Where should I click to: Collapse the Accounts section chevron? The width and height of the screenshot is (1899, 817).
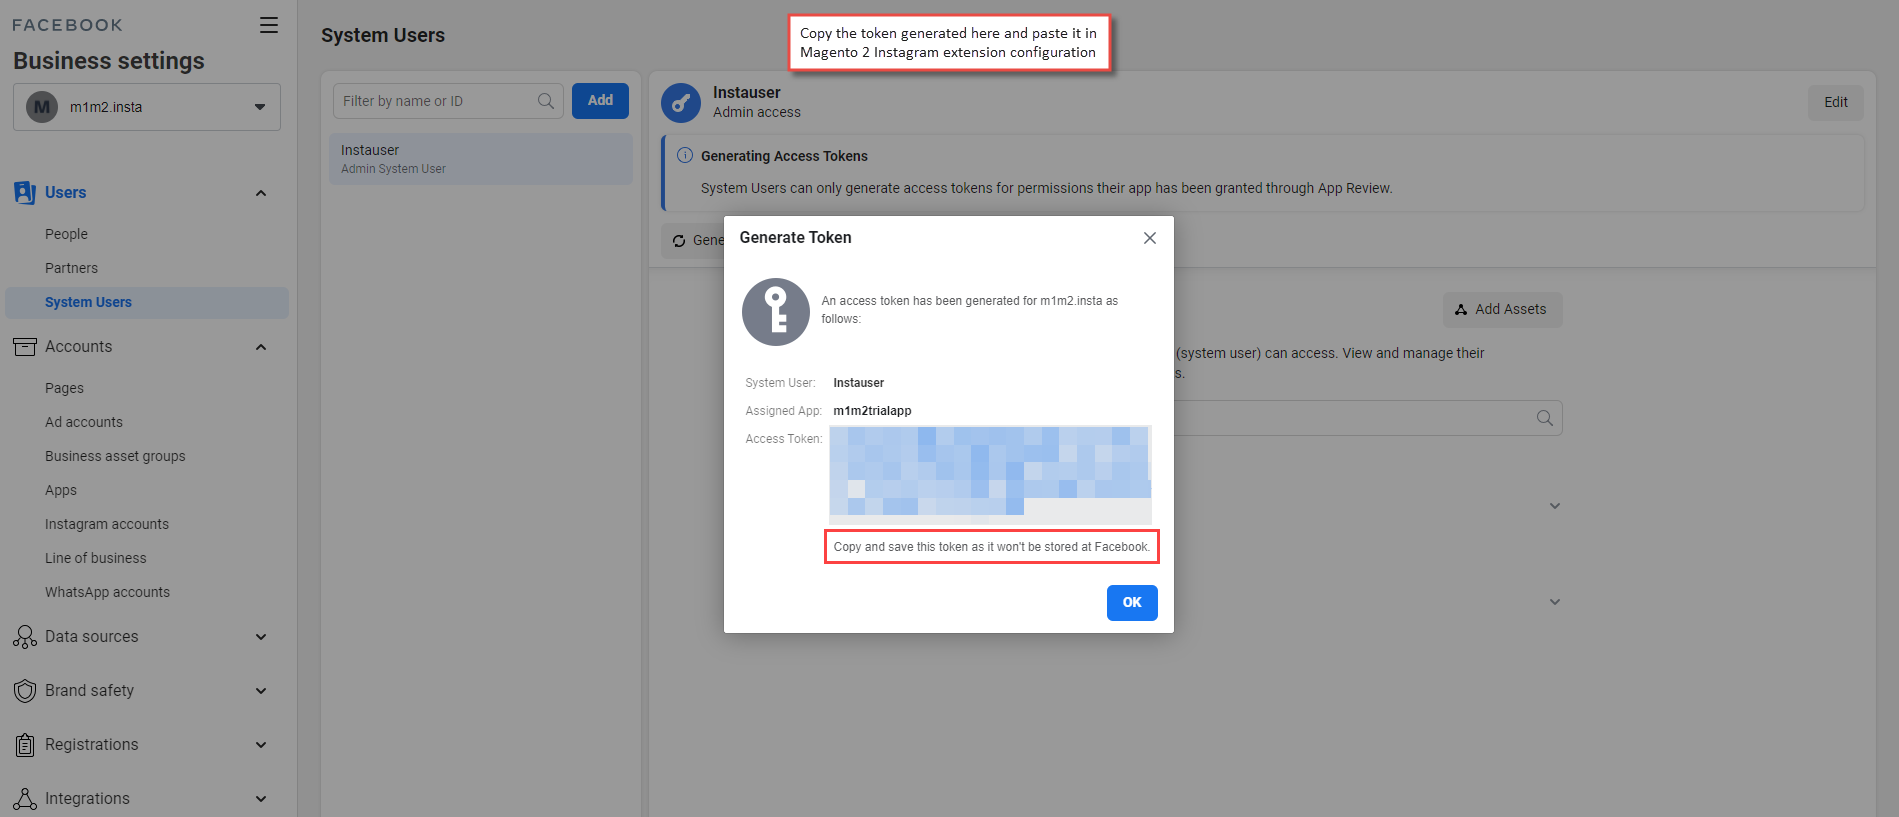click(x=261, y=347)
